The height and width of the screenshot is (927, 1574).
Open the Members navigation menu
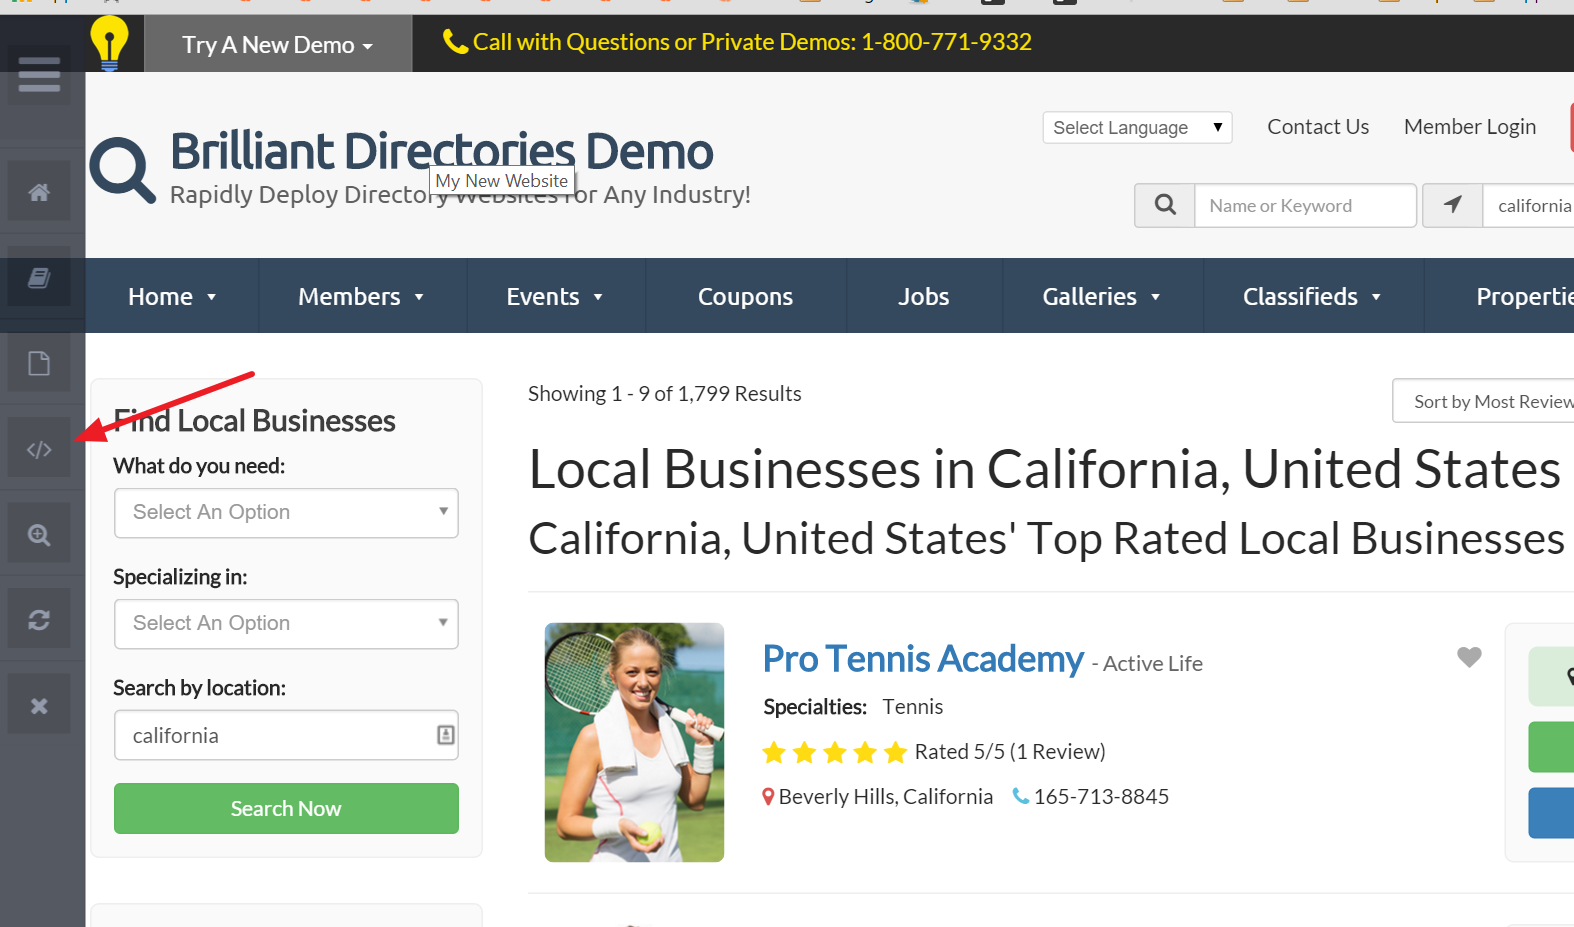[362, 296]
